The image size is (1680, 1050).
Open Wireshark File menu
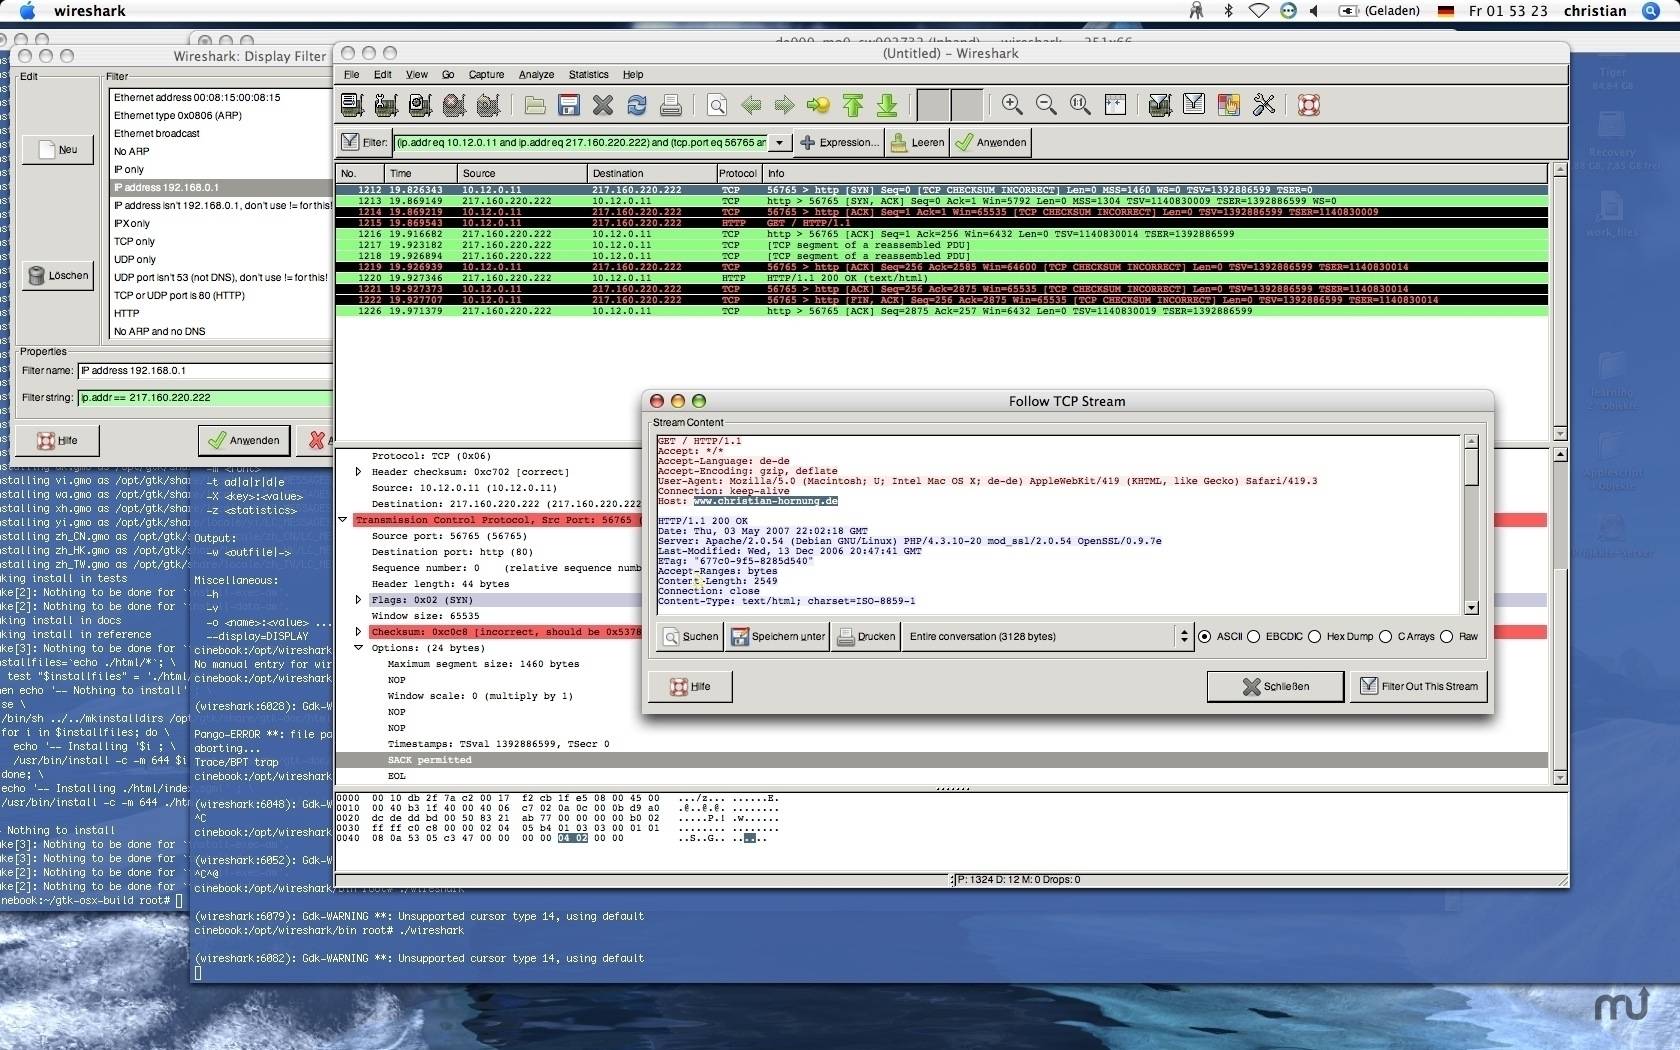pos(352,75)
